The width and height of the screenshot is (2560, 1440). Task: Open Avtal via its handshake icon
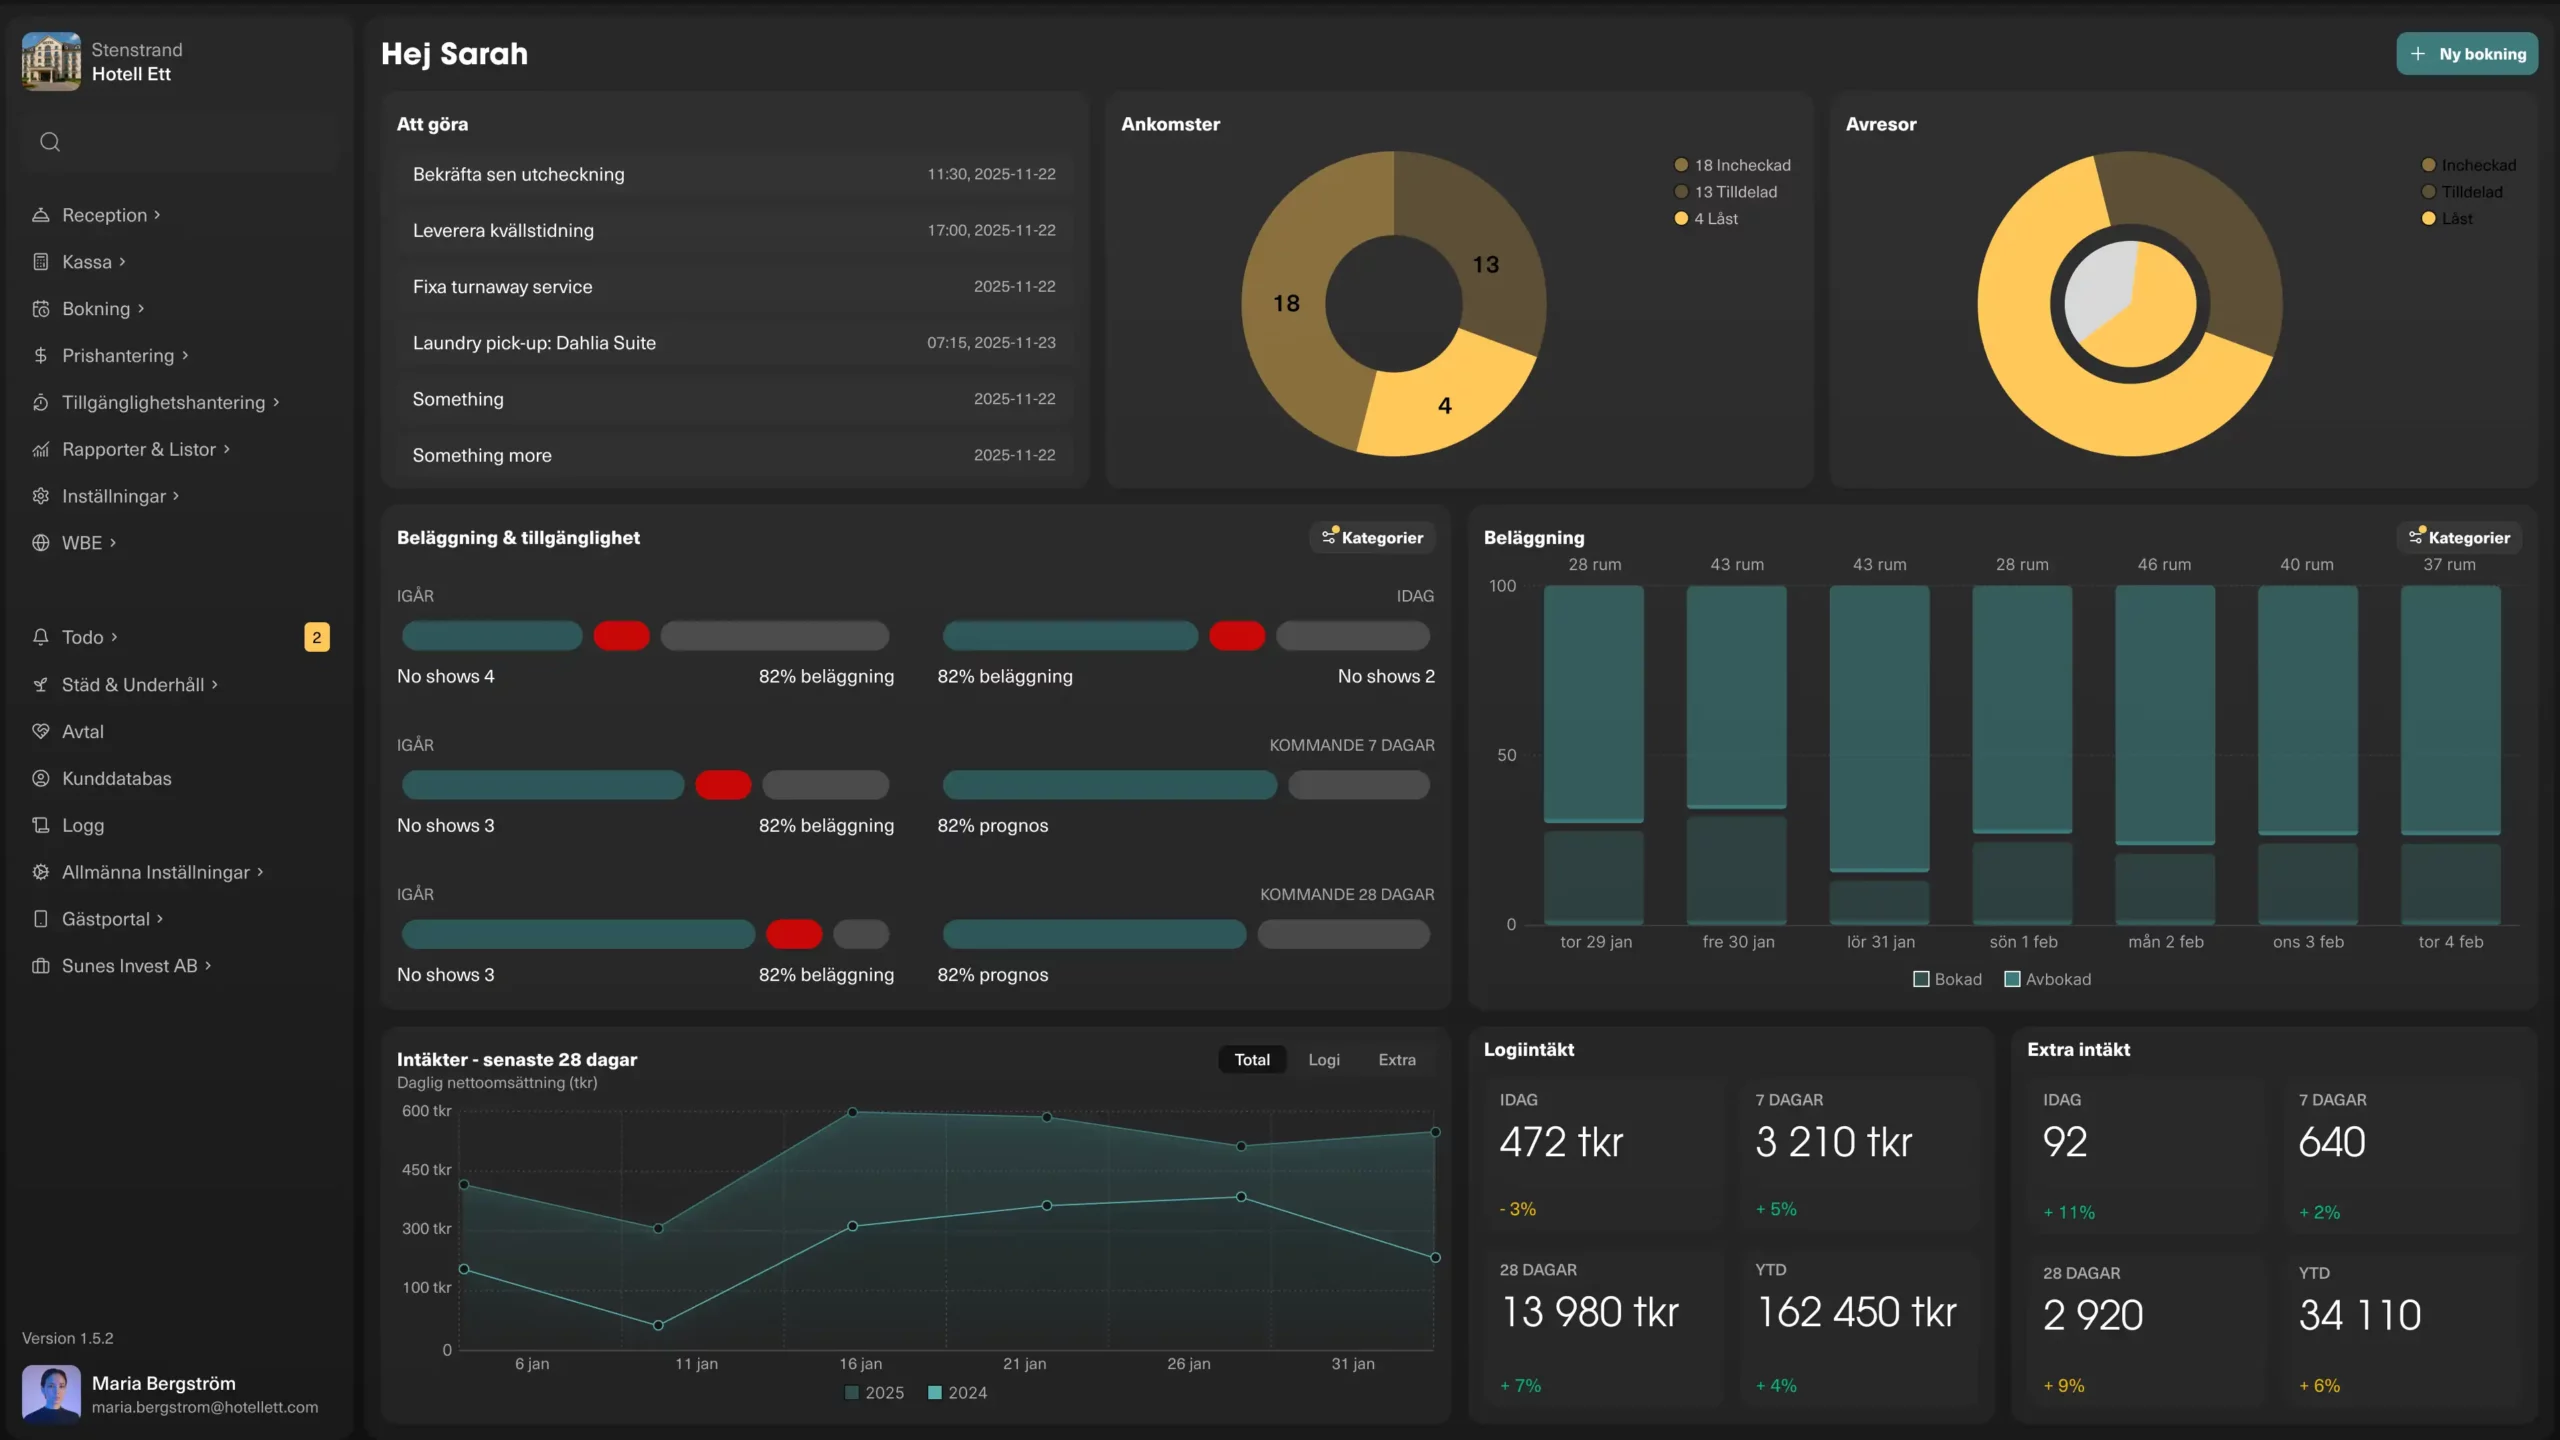click(x=40, y=732)
